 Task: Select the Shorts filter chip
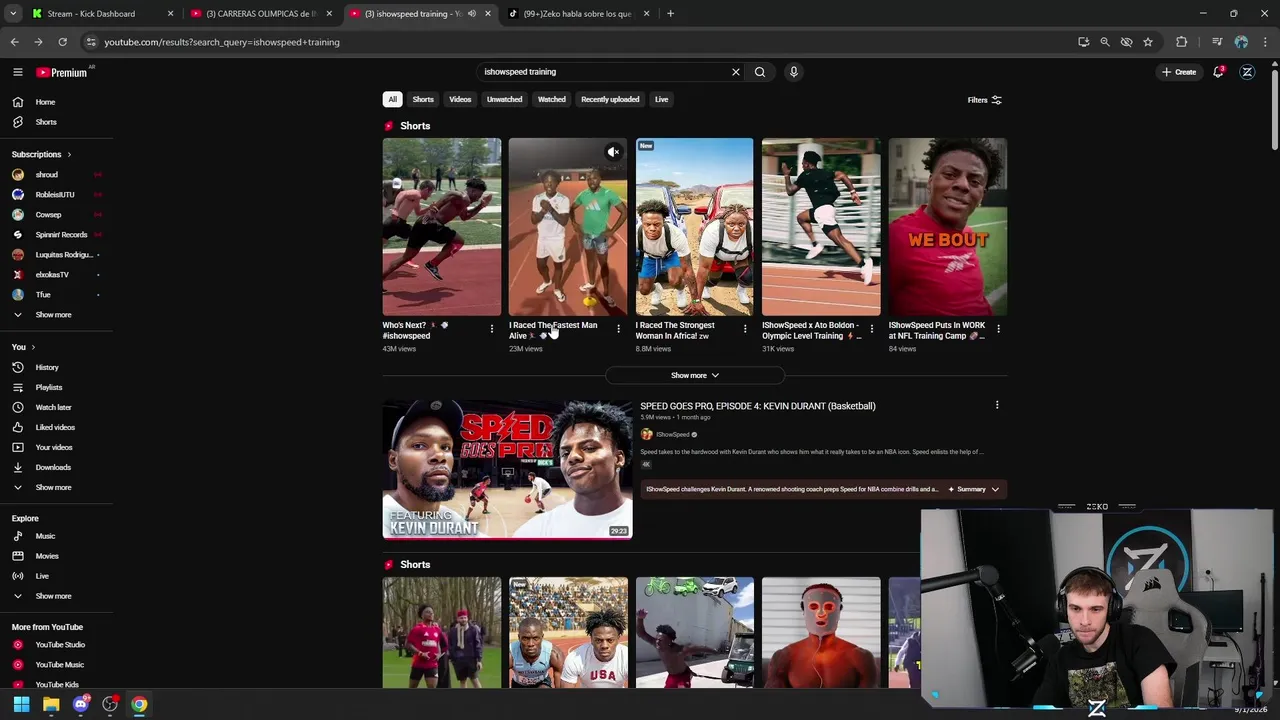click(423, 99)
